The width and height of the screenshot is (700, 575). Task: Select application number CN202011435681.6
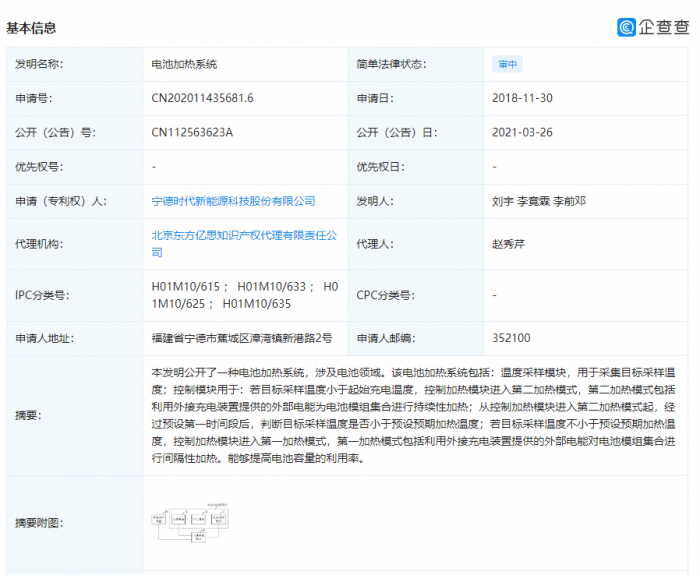(x=202, y=98)
